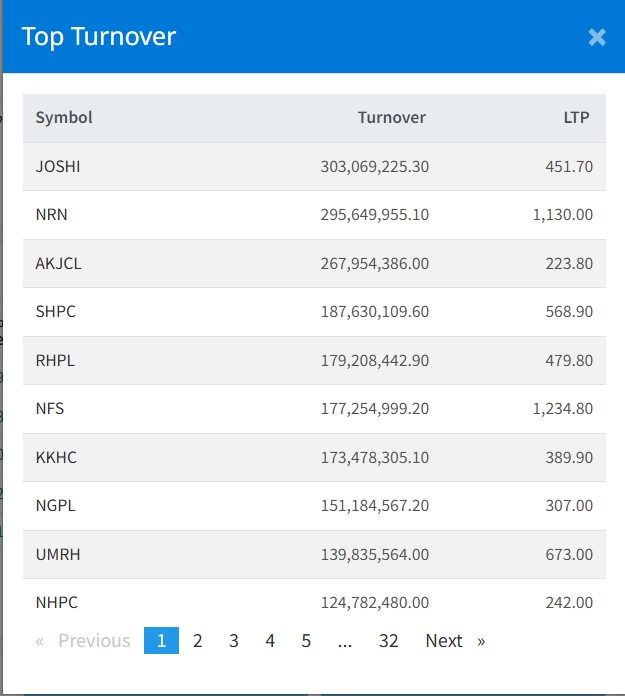
Task: Click the NFS symbol entry
Action: pyautogui.click(x=50, y=409)
